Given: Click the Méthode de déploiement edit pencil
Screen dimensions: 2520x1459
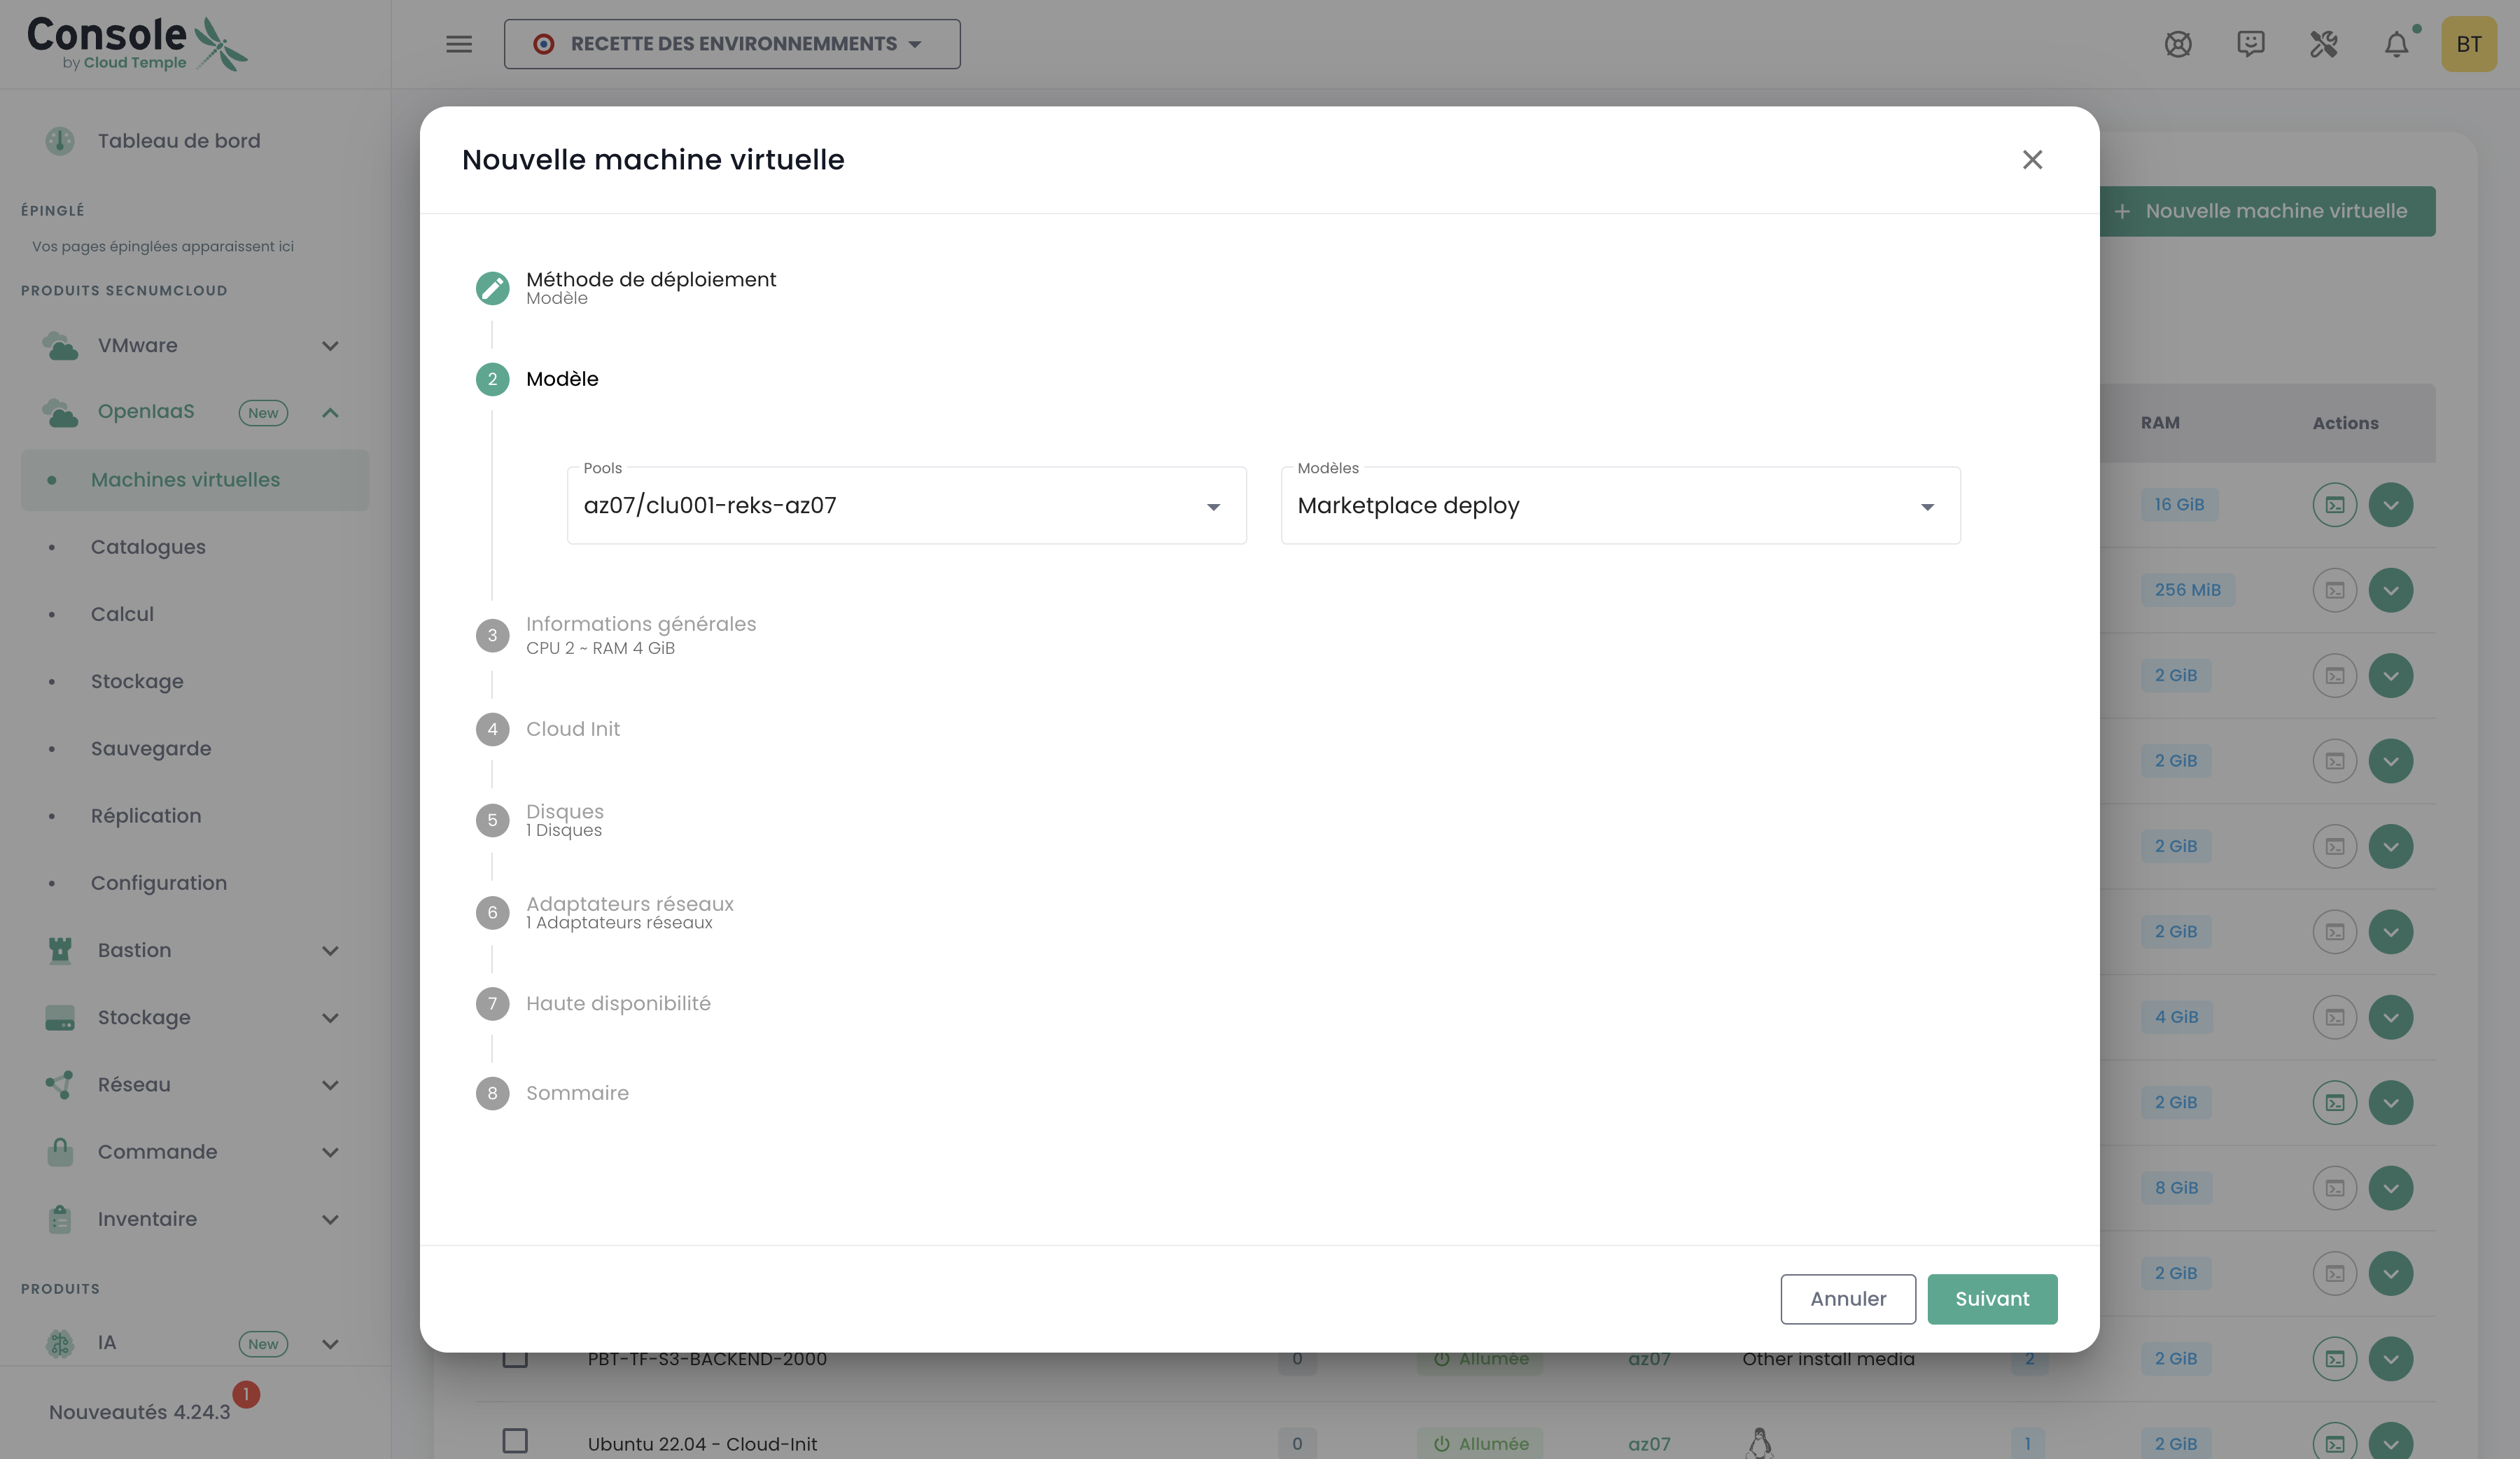Looking at the screenshot, I should pos(492,288).
